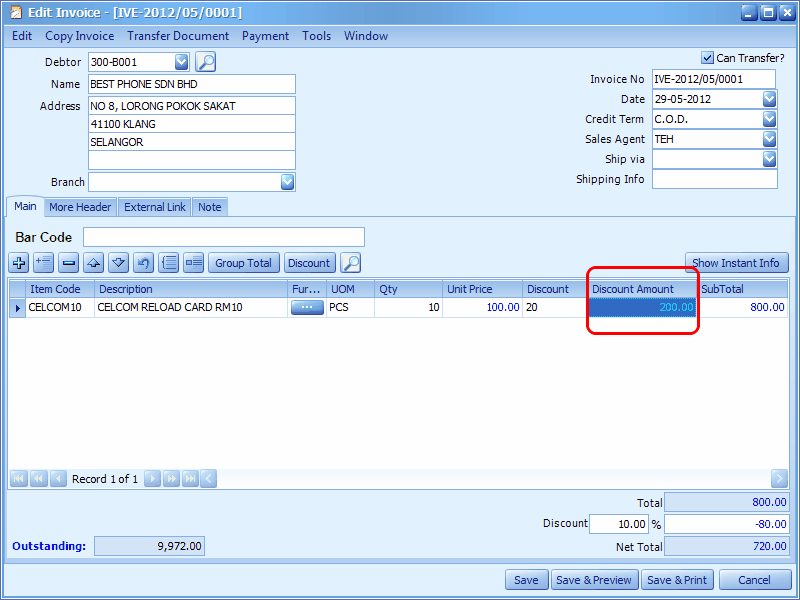The image size is (800, 600).
Task: Click the Net Total value 720.00
Action: (x=727, y=546)
